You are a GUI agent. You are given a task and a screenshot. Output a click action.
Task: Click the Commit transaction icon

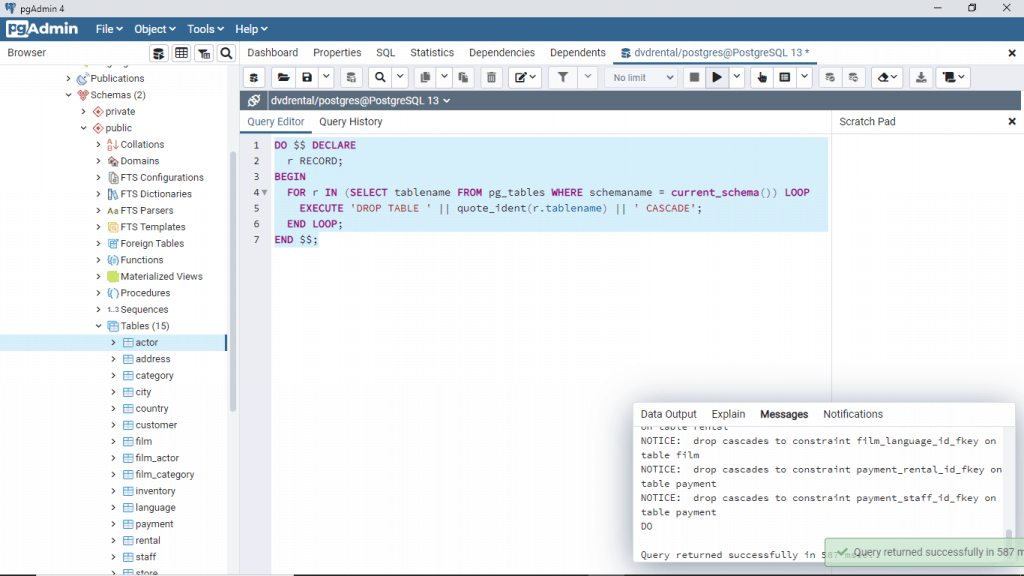(830, 78)
